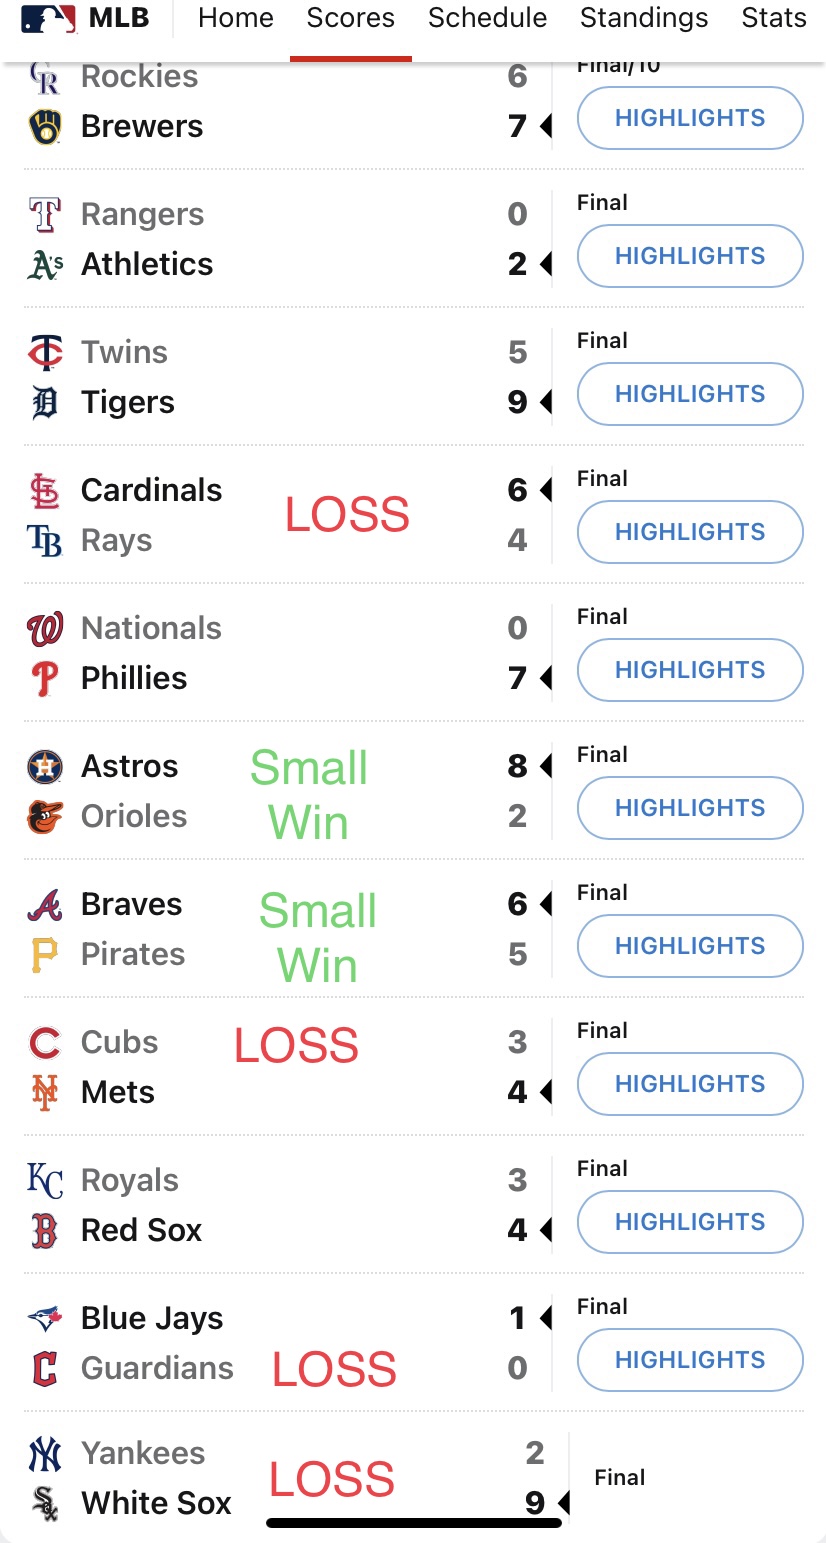This screenshot has width=826, height=1543.
Task: Select the Tigers team logo
Action: [45, 403]
